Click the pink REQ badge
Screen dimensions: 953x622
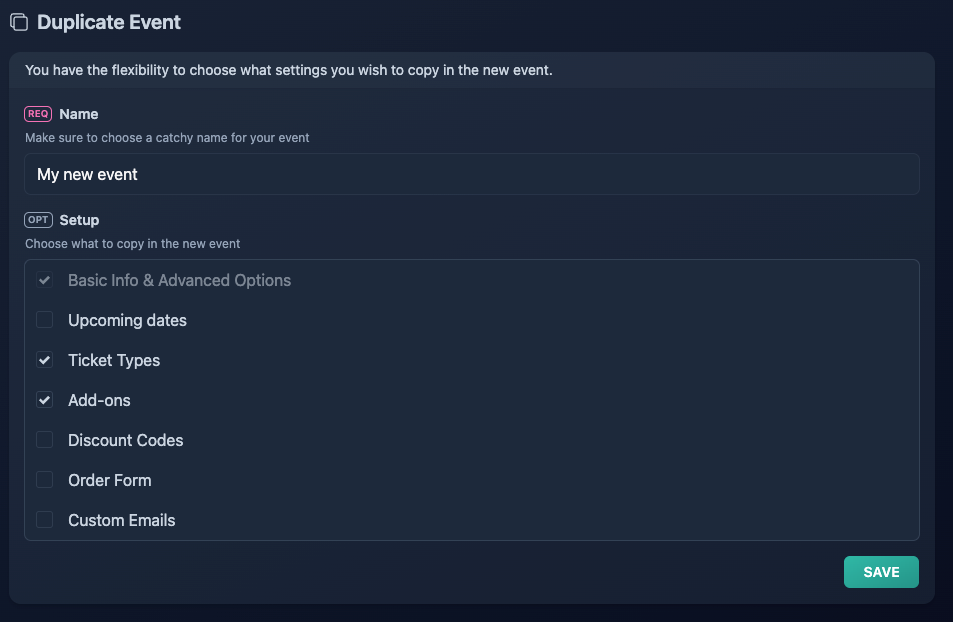pos(38,114)
